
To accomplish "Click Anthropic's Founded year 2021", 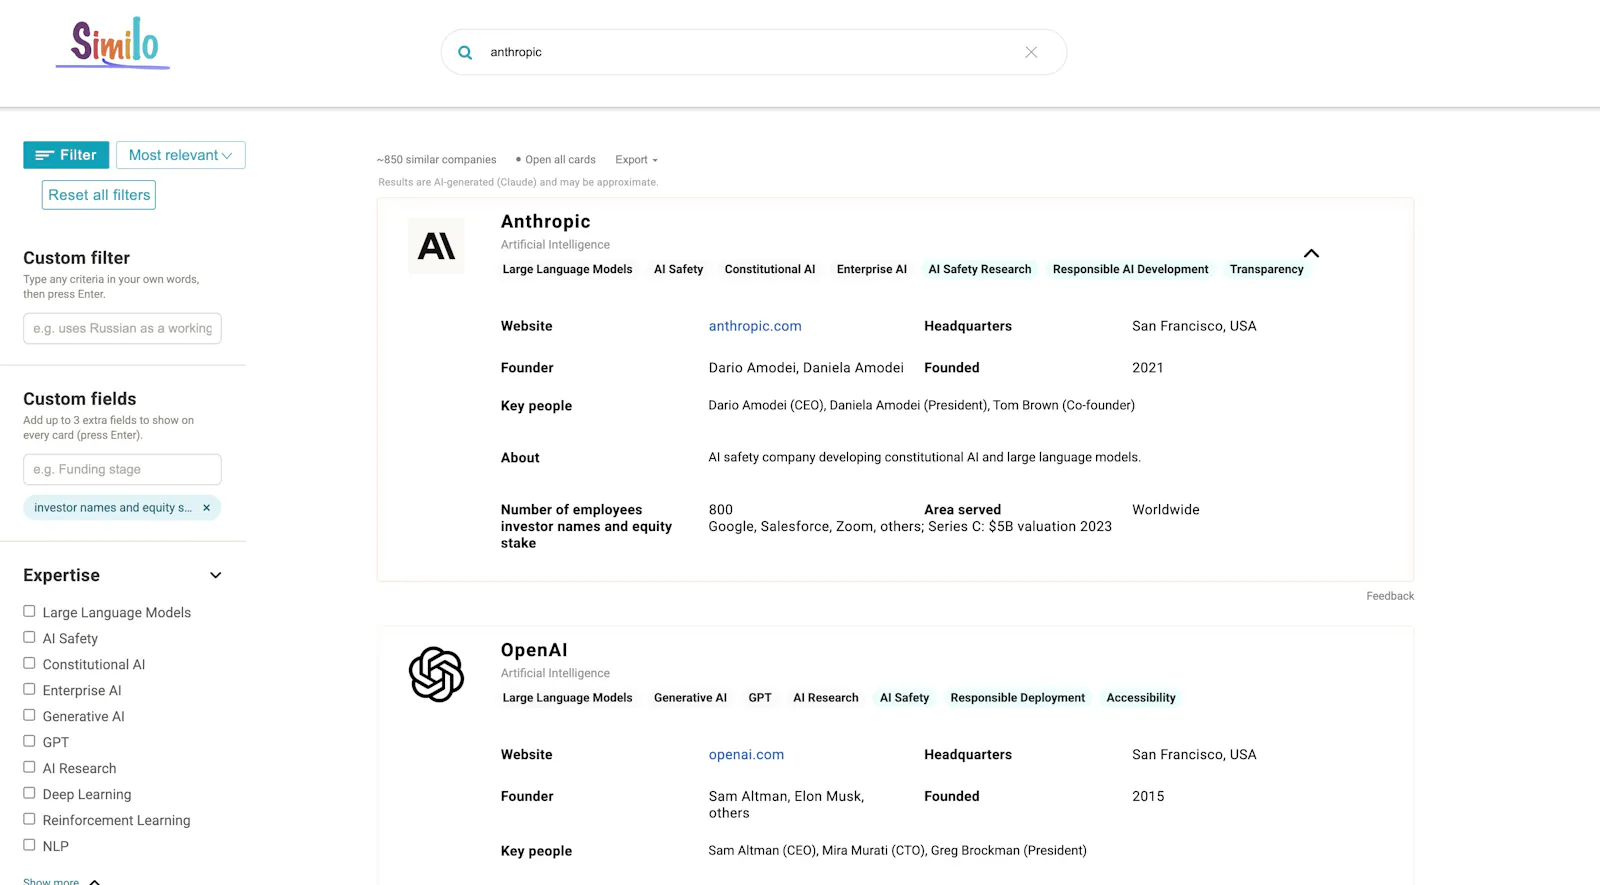I will click(1148, 368).
